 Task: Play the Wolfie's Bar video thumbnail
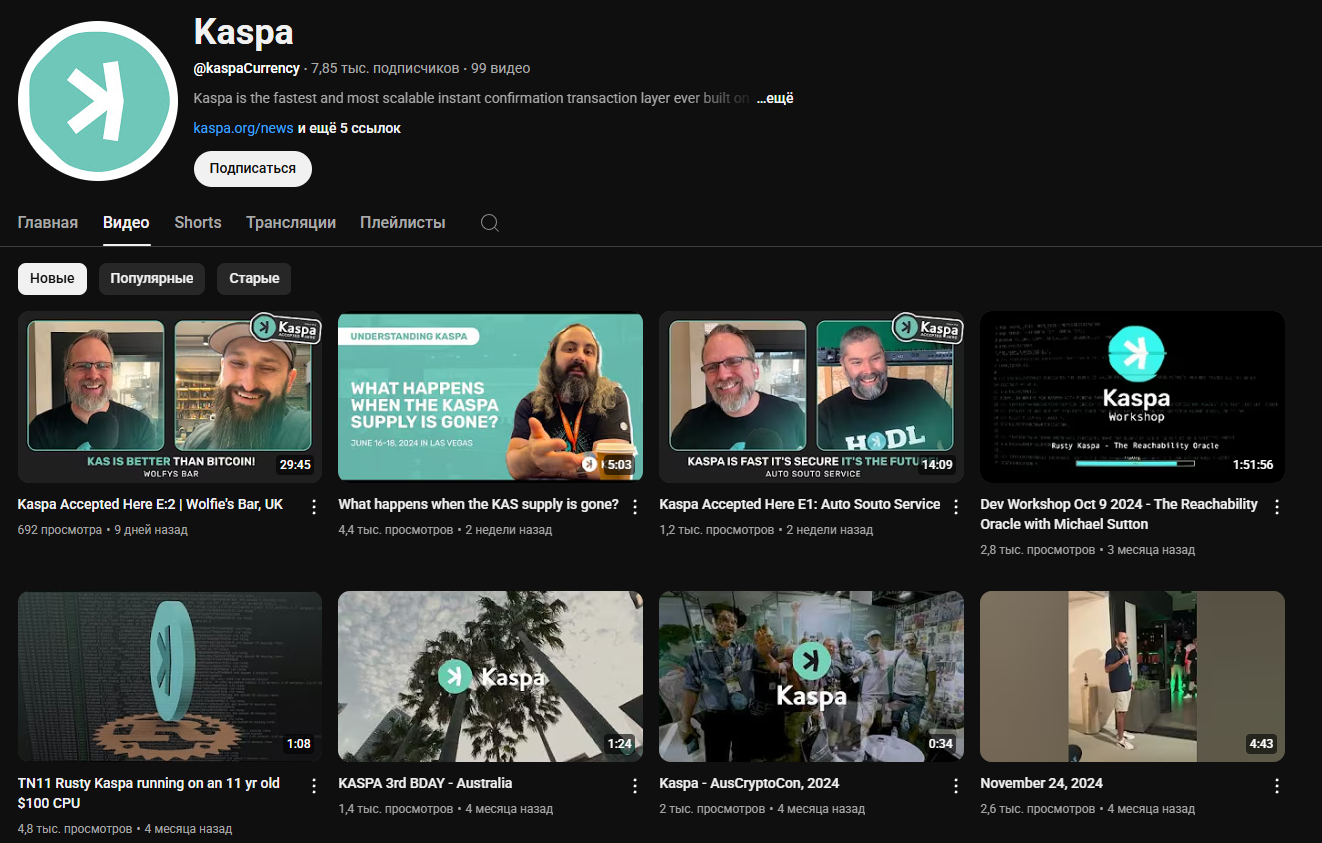pyautogui.click(x=170, y=397)
